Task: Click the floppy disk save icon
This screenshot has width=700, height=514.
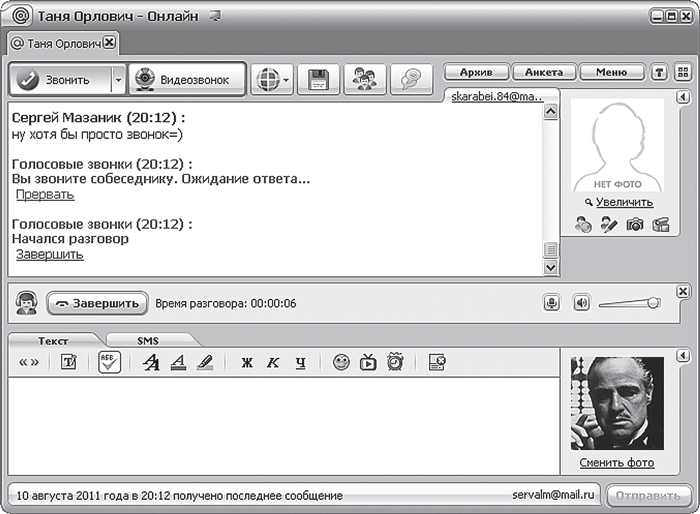Action: coord(318,80)
